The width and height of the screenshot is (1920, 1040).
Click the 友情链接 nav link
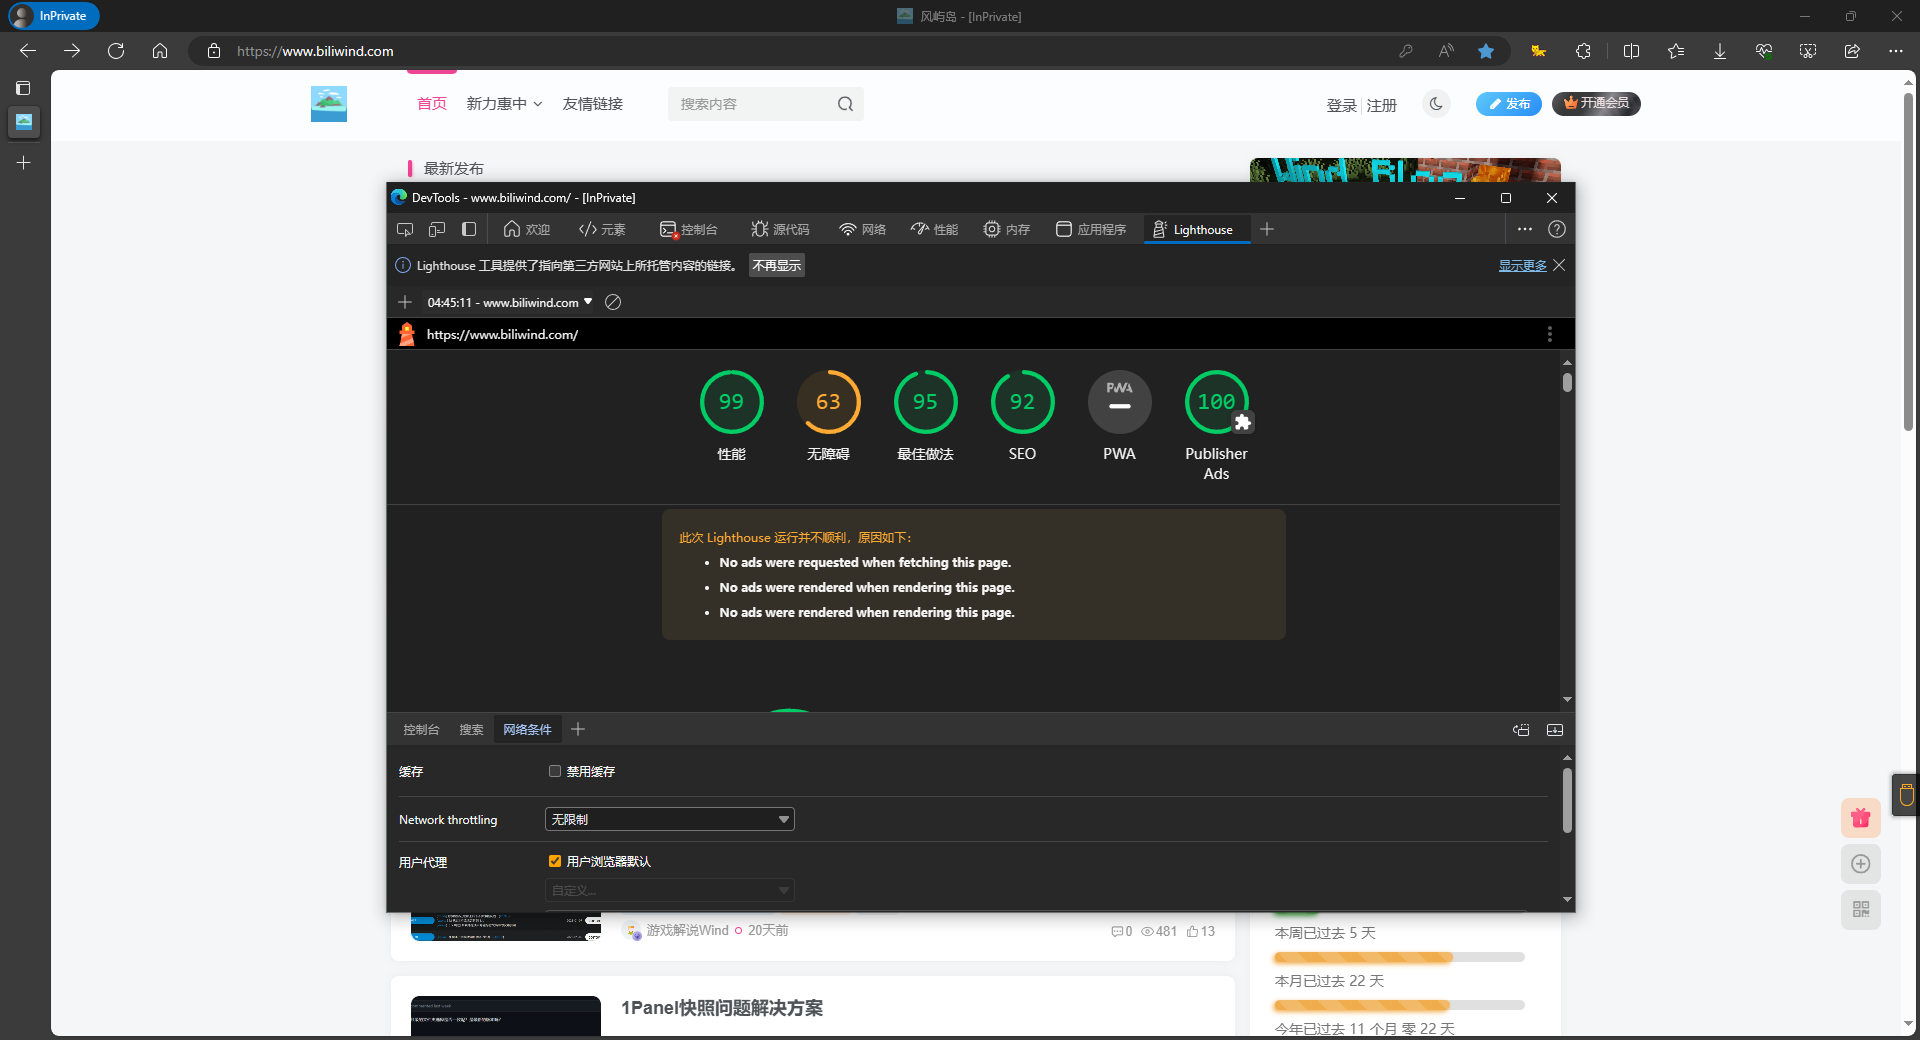coord(592,104)
